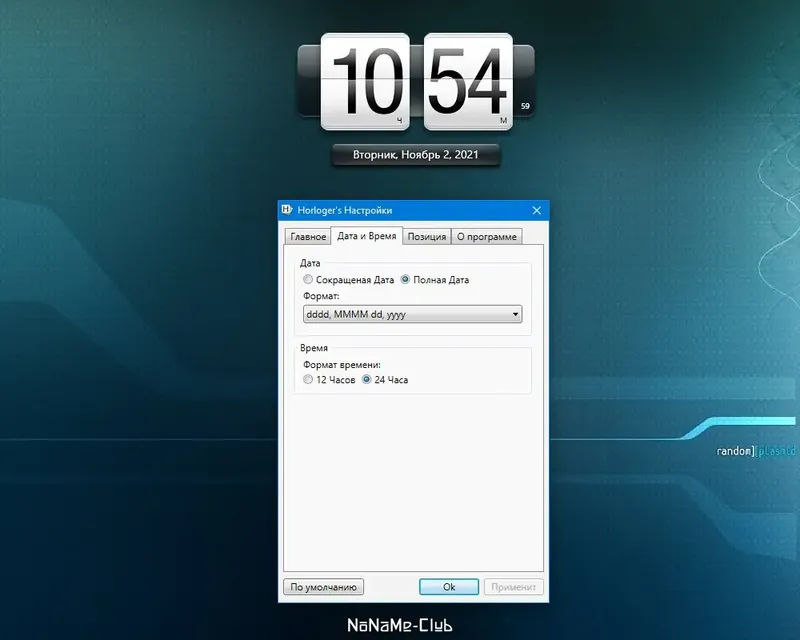Click the minutes flip card showing 54
Viewport: 800px width, 640px height.
point(468,82)
